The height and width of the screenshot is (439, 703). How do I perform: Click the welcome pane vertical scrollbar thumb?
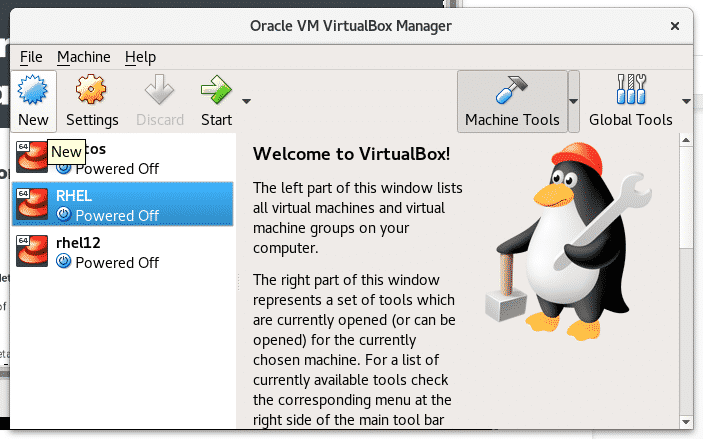(x=686, y=197)
